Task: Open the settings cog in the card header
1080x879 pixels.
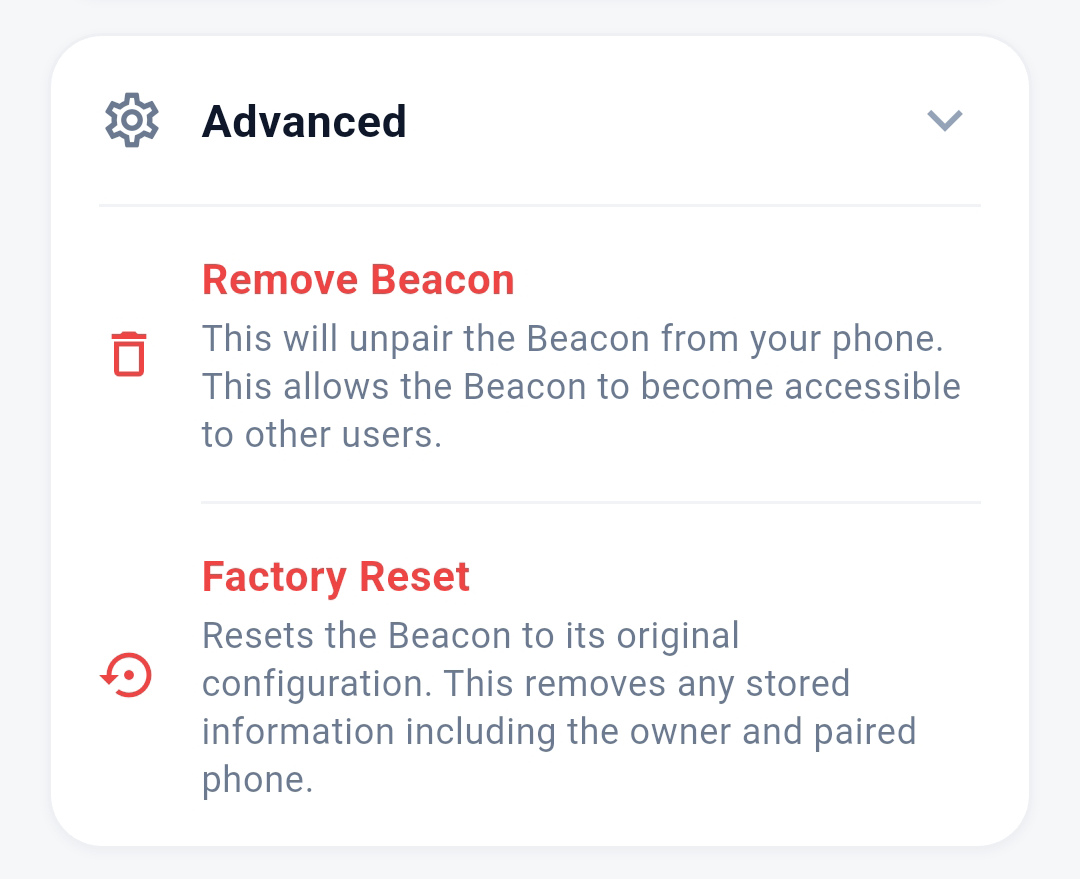Action: [x=132, y=120]
